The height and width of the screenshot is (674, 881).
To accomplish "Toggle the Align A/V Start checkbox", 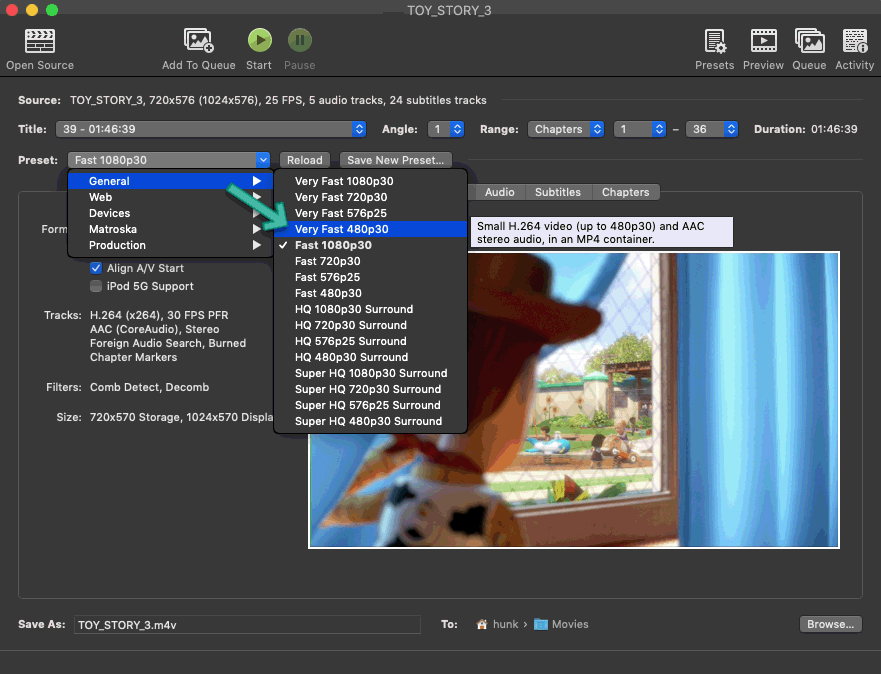I will click(96, 268).
